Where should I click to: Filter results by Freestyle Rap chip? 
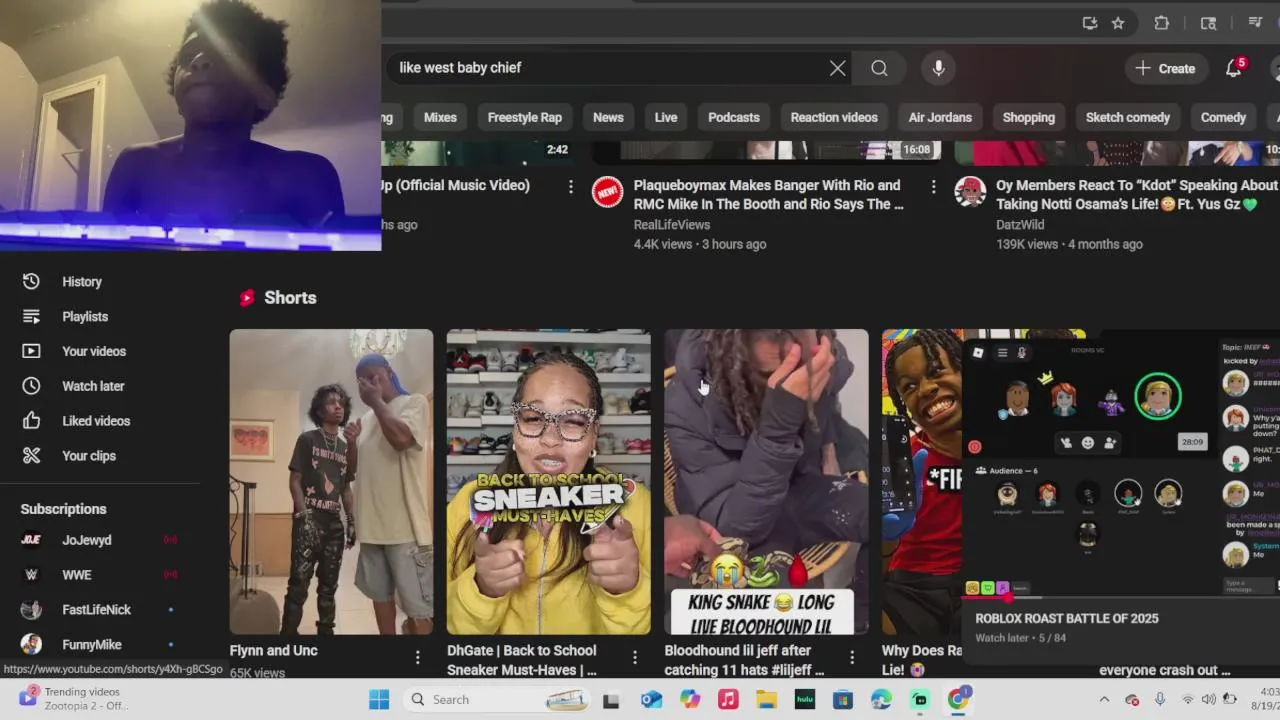tap(525, 117)
